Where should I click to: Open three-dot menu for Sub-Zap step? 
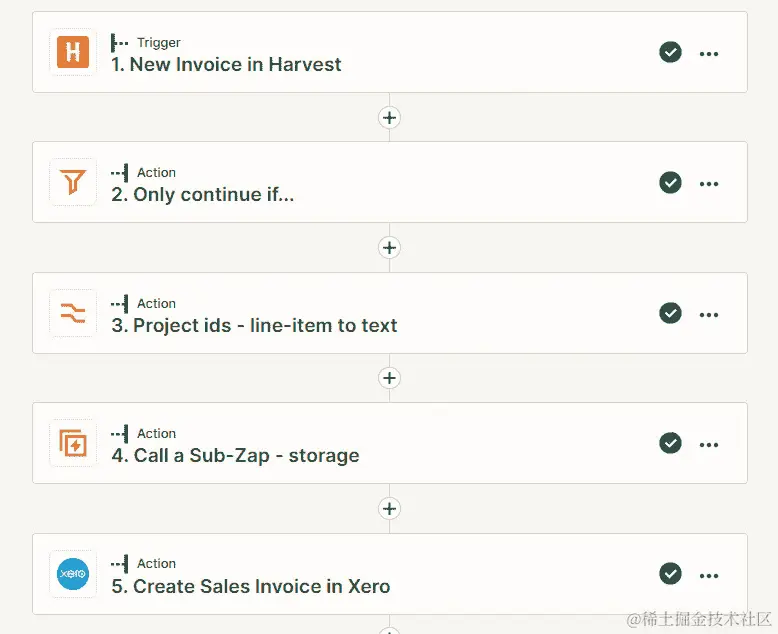coord(709,444)
